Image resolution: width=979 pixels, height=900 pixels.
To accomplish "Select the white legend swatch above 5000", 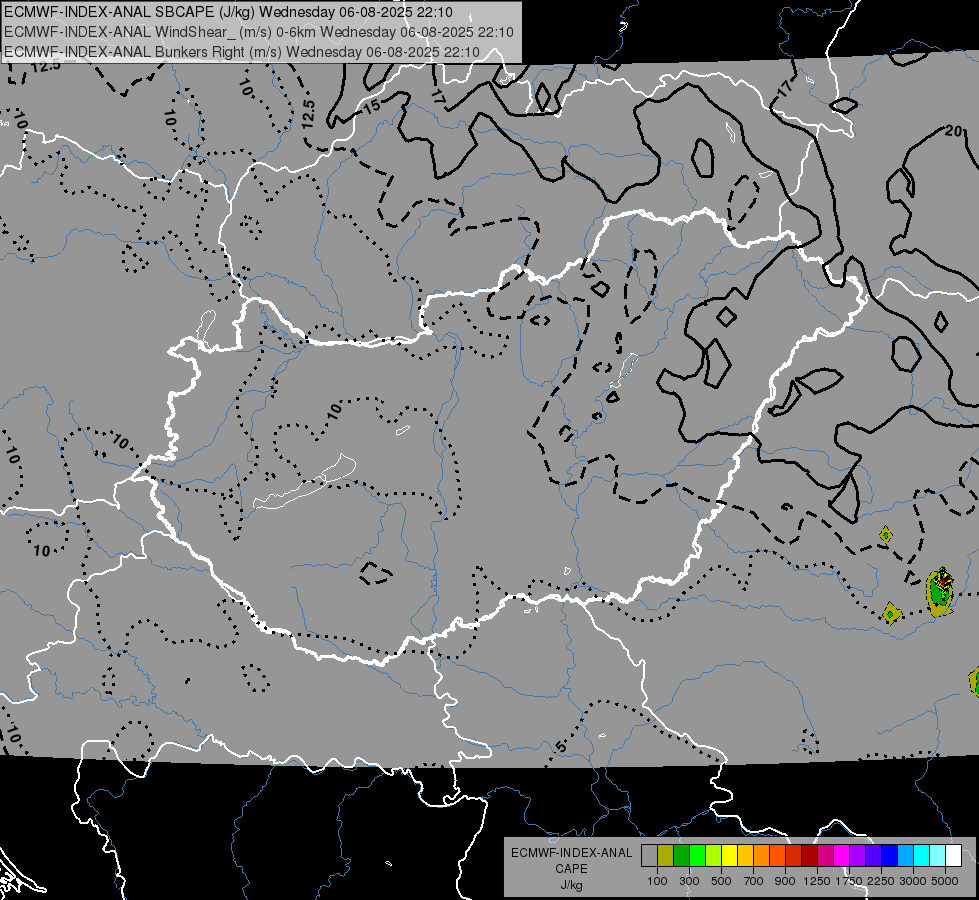I will tap(953, 856).
